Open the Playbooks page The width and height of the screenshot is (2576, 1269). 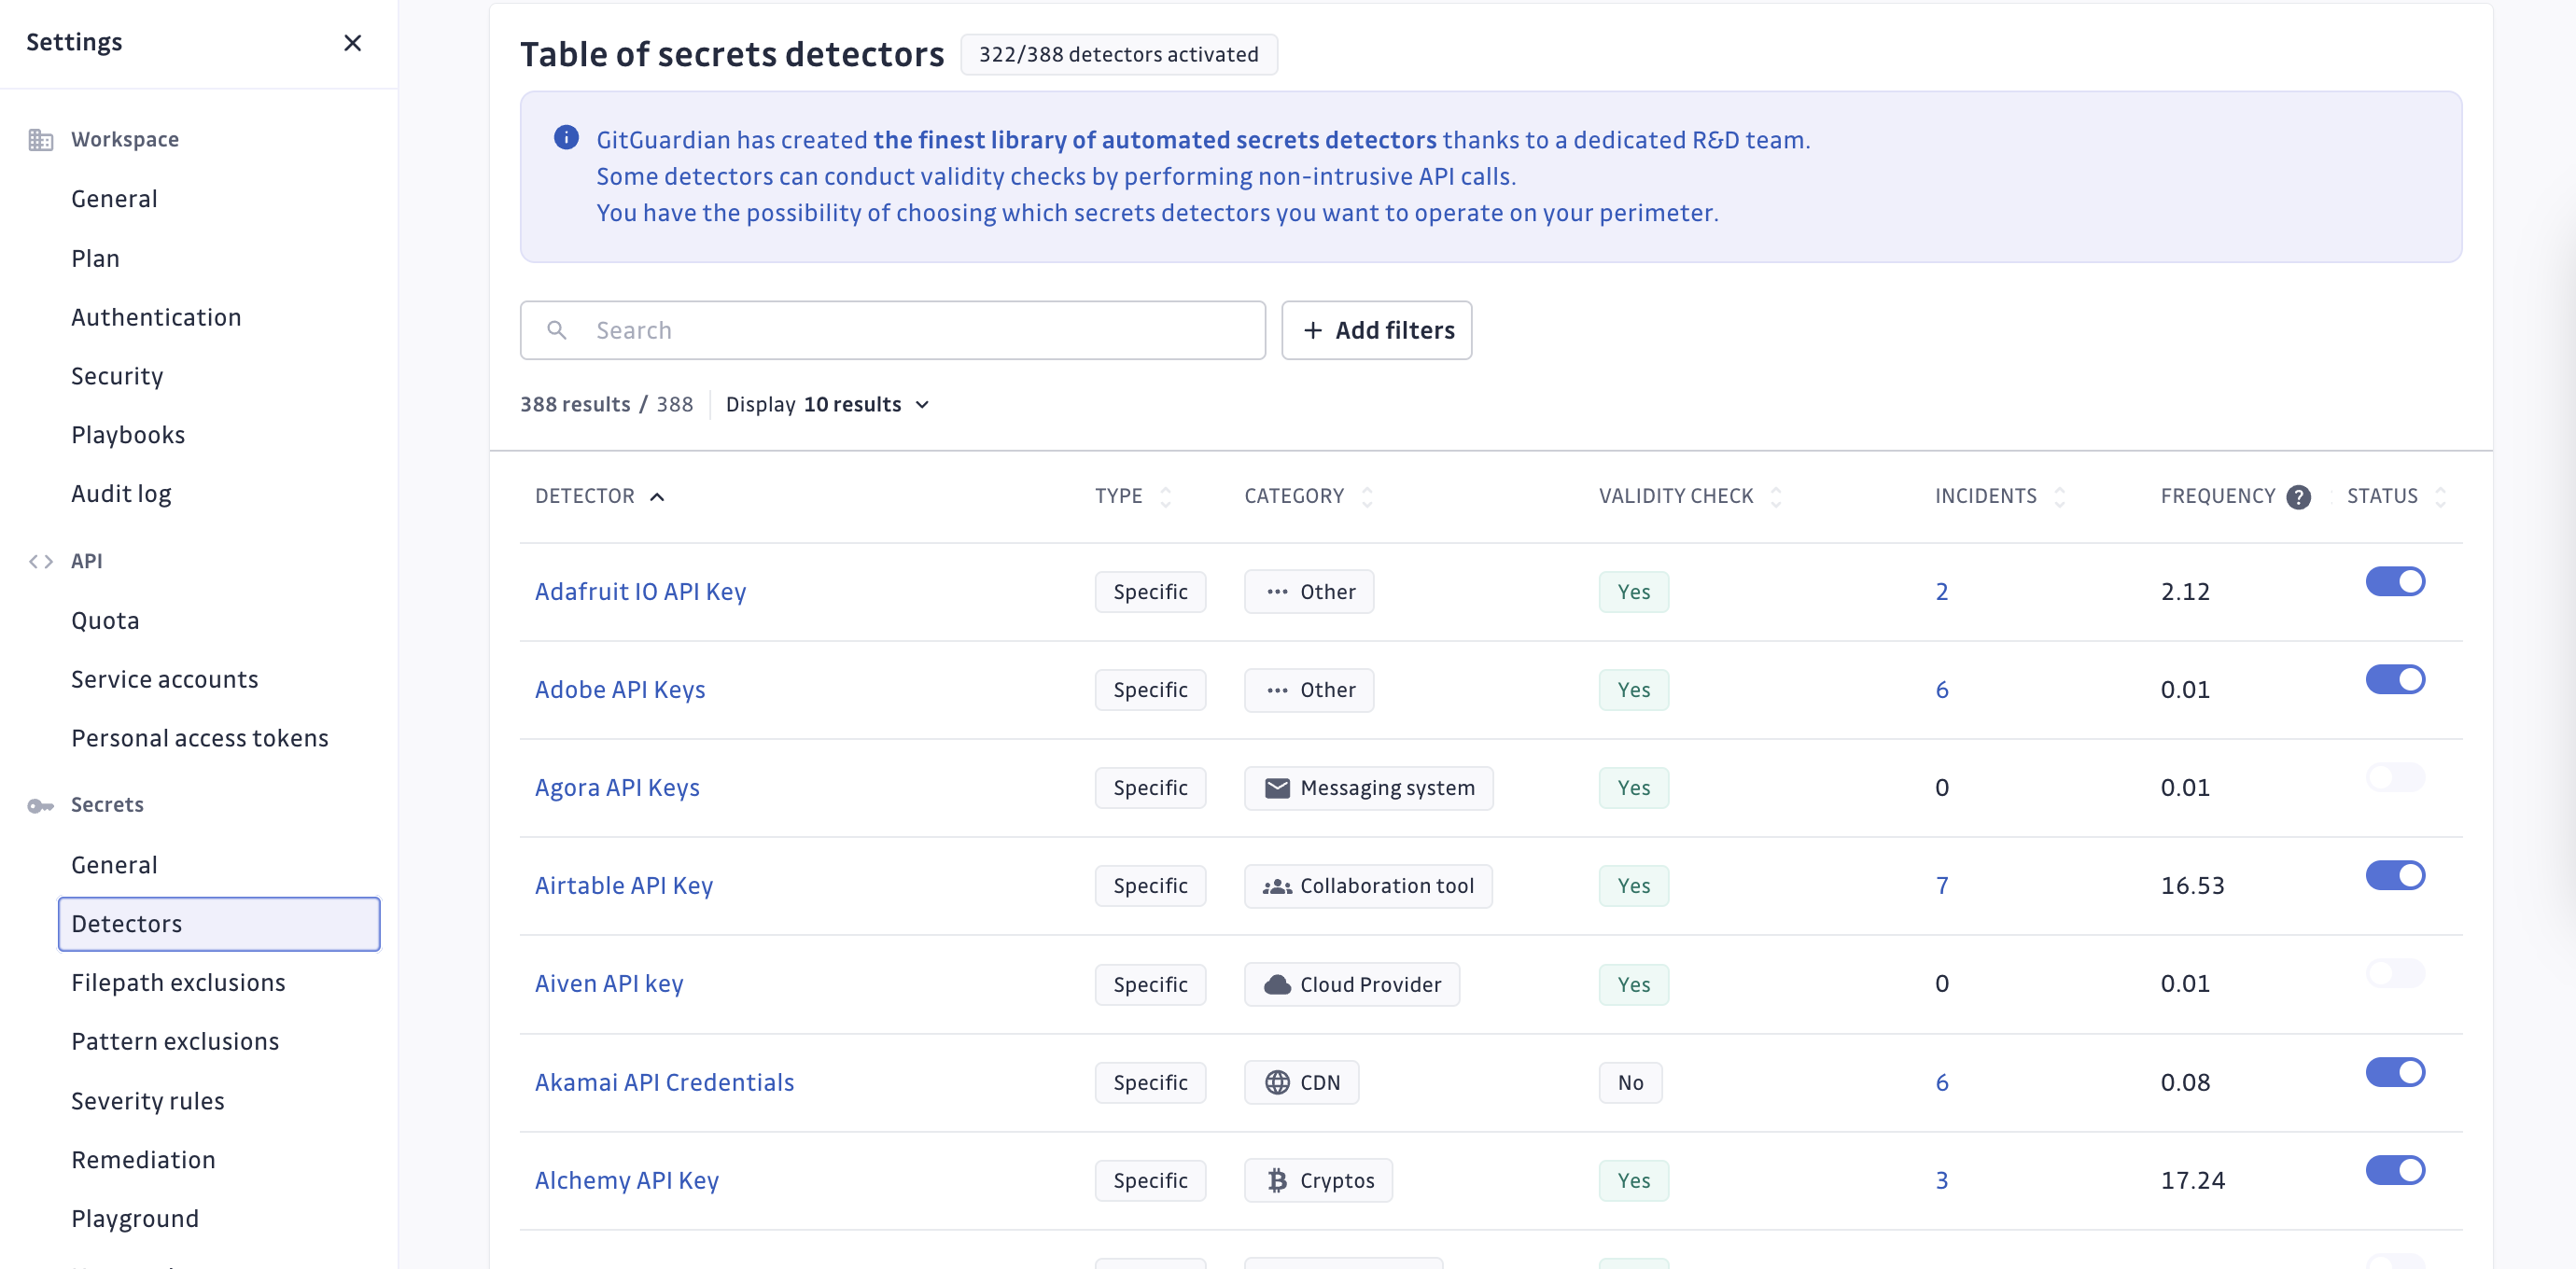pos(128,436)
